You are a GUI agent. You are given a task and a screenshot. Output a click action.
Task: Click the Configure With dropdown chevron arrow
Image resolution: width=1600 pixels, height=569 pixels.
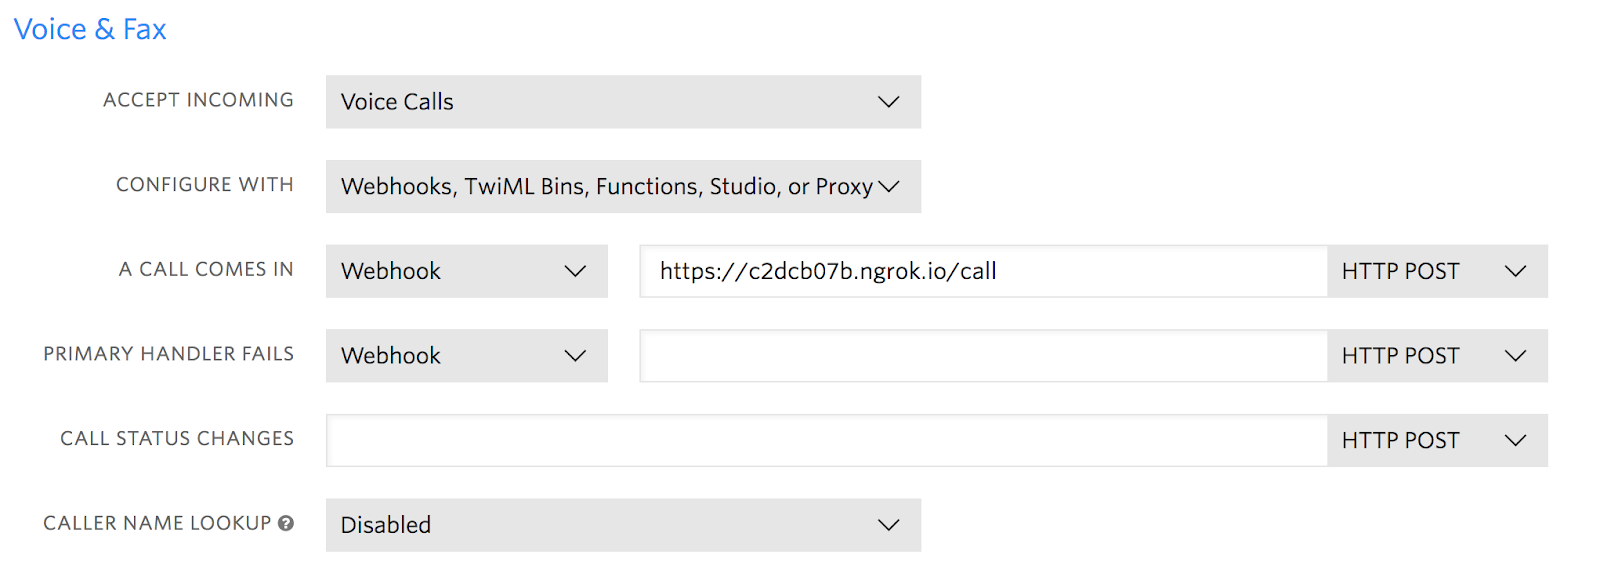click(x=888, y=187)
